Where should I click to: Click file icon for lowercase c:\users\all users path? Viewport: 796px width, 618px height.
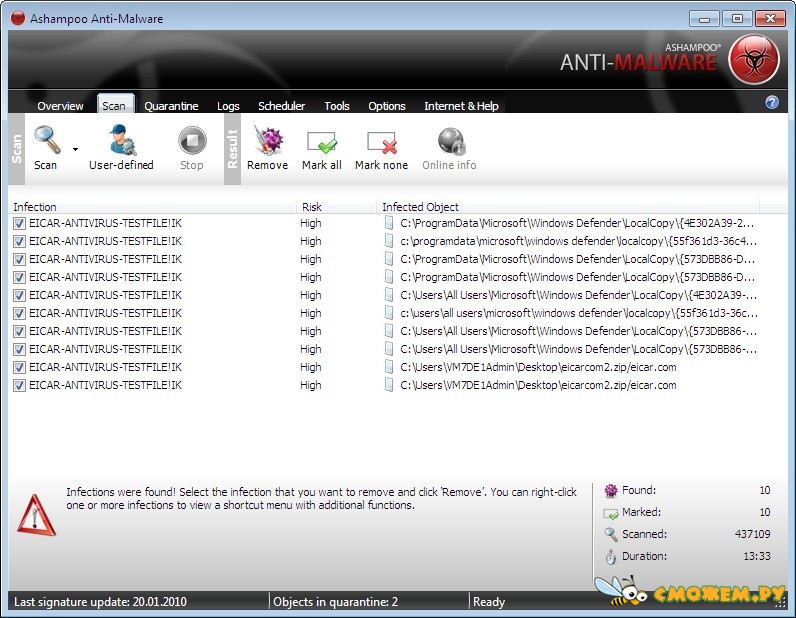click(389, 313)
